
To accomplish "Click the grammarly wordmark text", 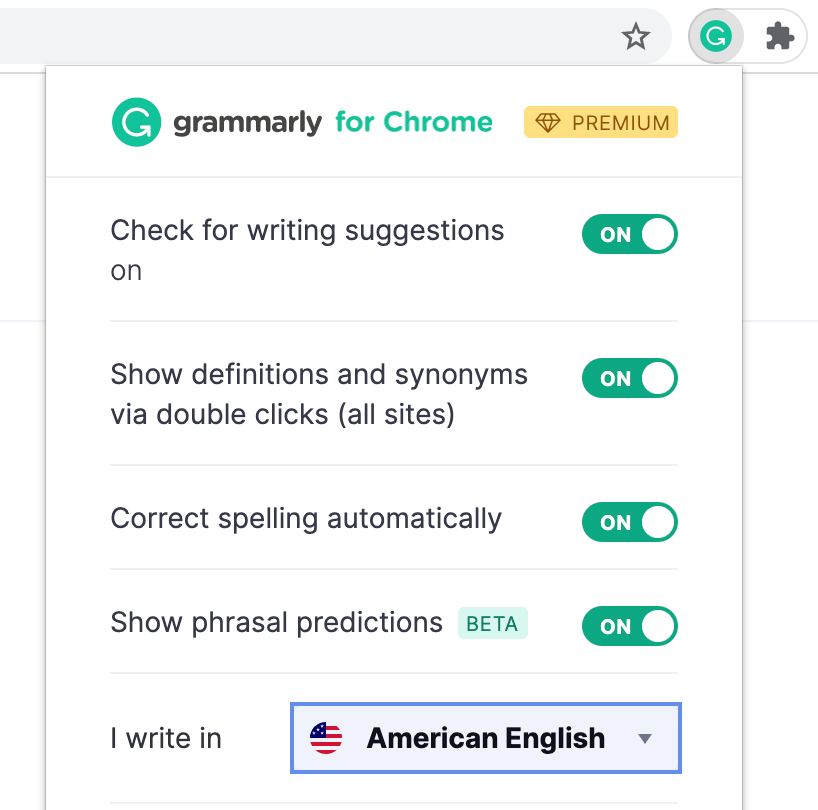I will [x=247, y=124].
